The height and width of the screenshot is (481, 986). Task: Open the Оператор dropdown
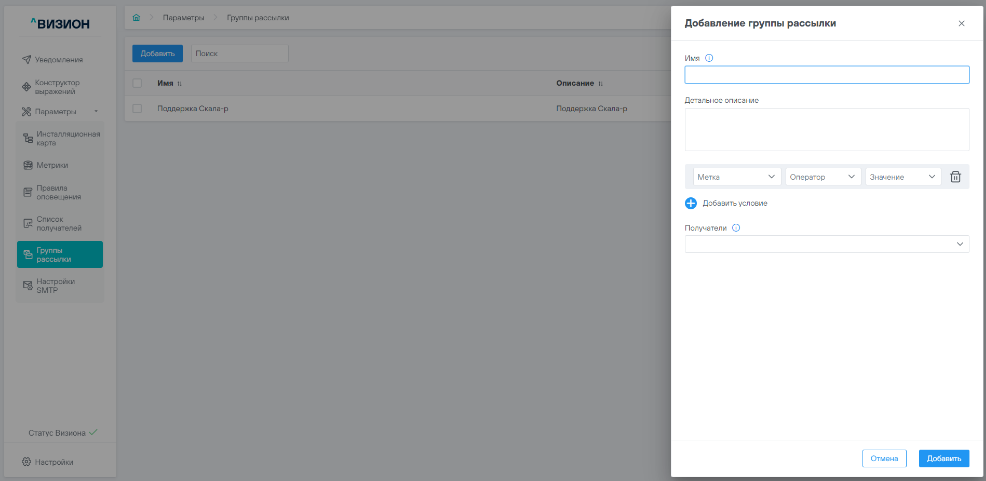click(x=823, y=177)
